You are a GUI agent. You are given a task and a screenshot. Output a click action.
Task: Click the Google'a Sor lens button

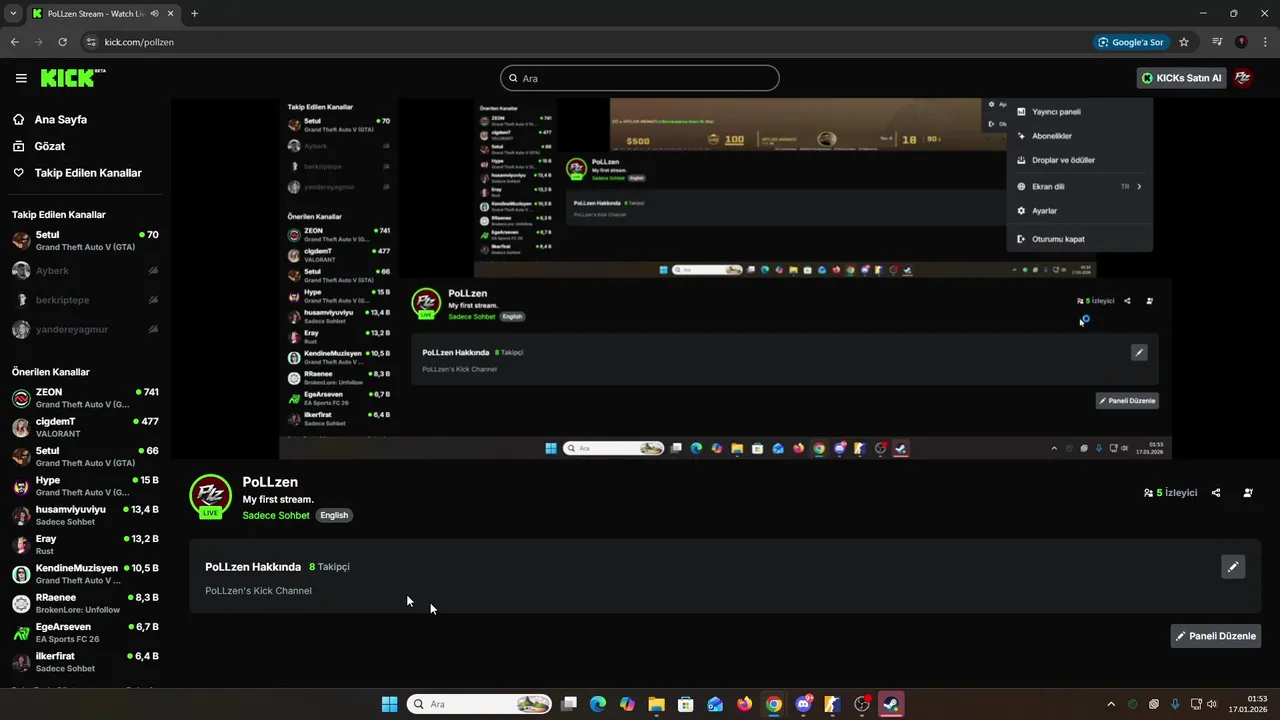[1130, 42]
